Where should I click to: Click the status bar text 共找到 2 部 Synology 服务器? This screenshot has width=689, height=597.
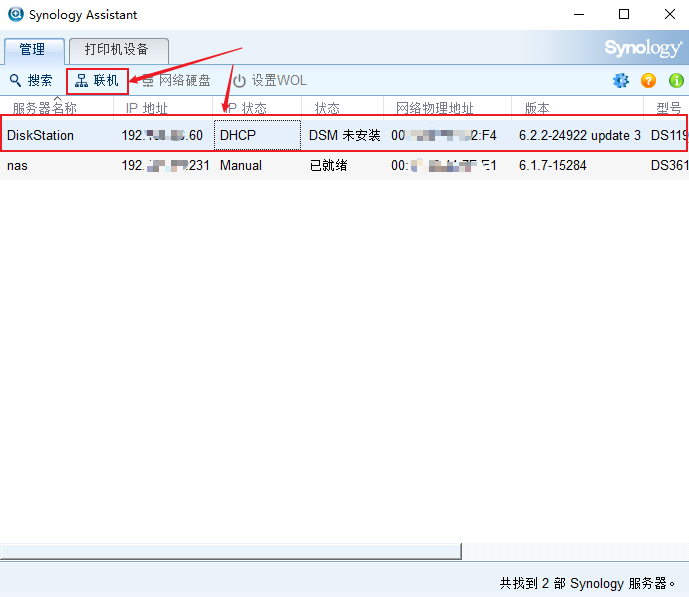587,583
